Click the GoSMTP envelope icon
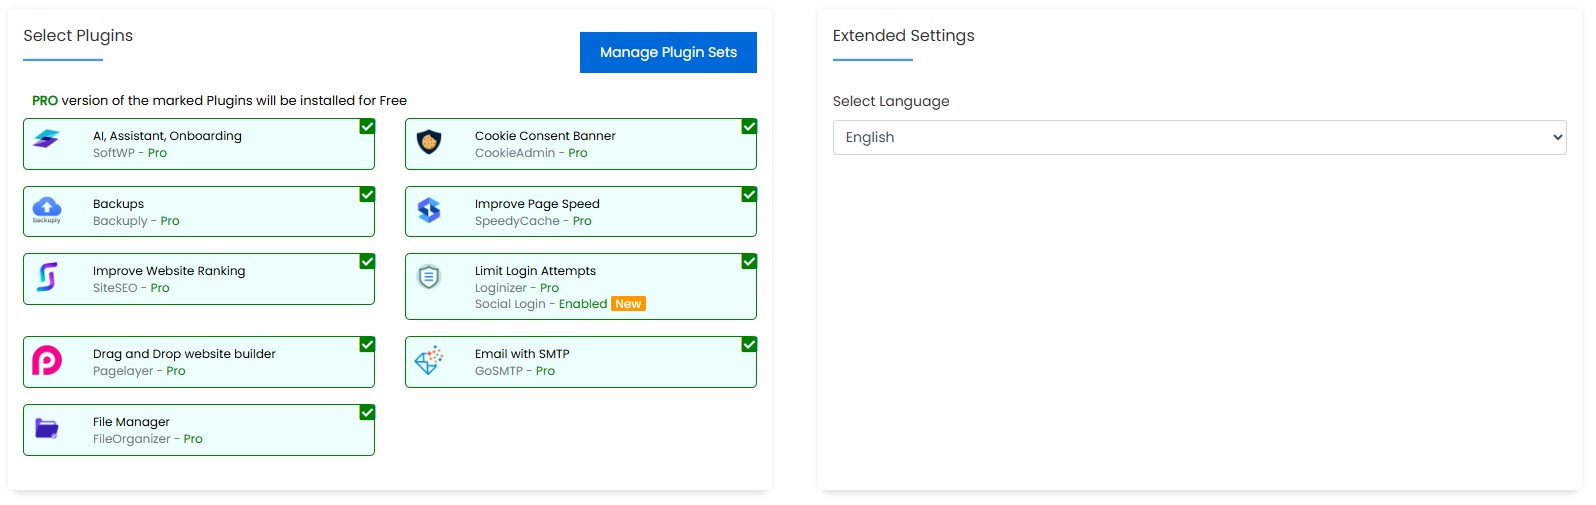The width and height of the screenshot is (1596, 505). 429,360
